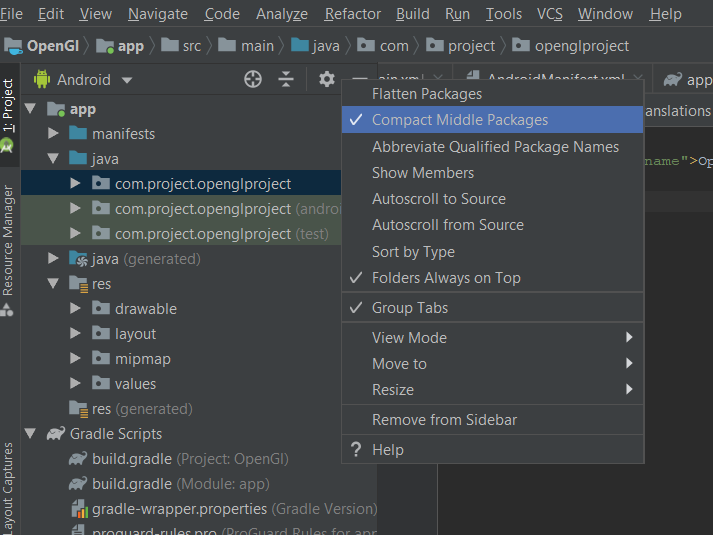The height and width of the screenshot is (535, 713).
Task: Click the Help question mark icon in menu
Action: point(356,450)
